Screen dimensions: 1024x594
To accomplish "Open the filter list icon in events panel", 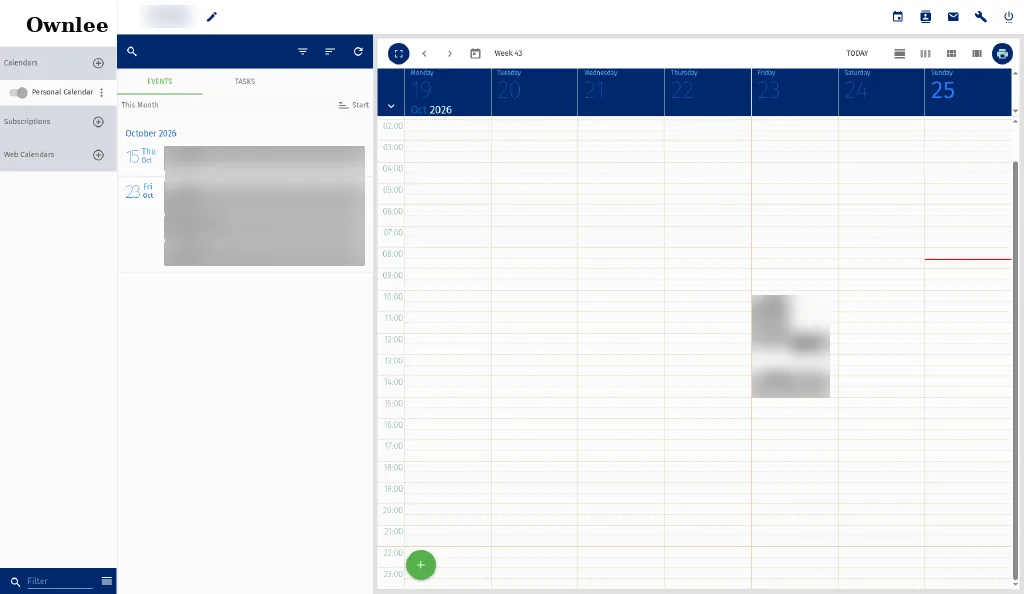I will pos(302,52).
